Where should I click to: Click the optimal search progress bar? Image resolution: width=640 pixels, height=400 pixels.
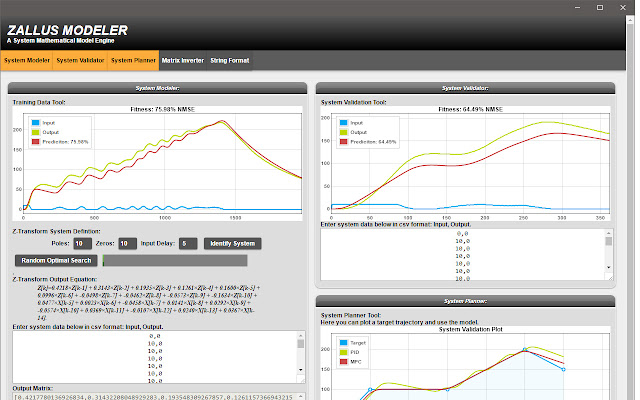175,260
